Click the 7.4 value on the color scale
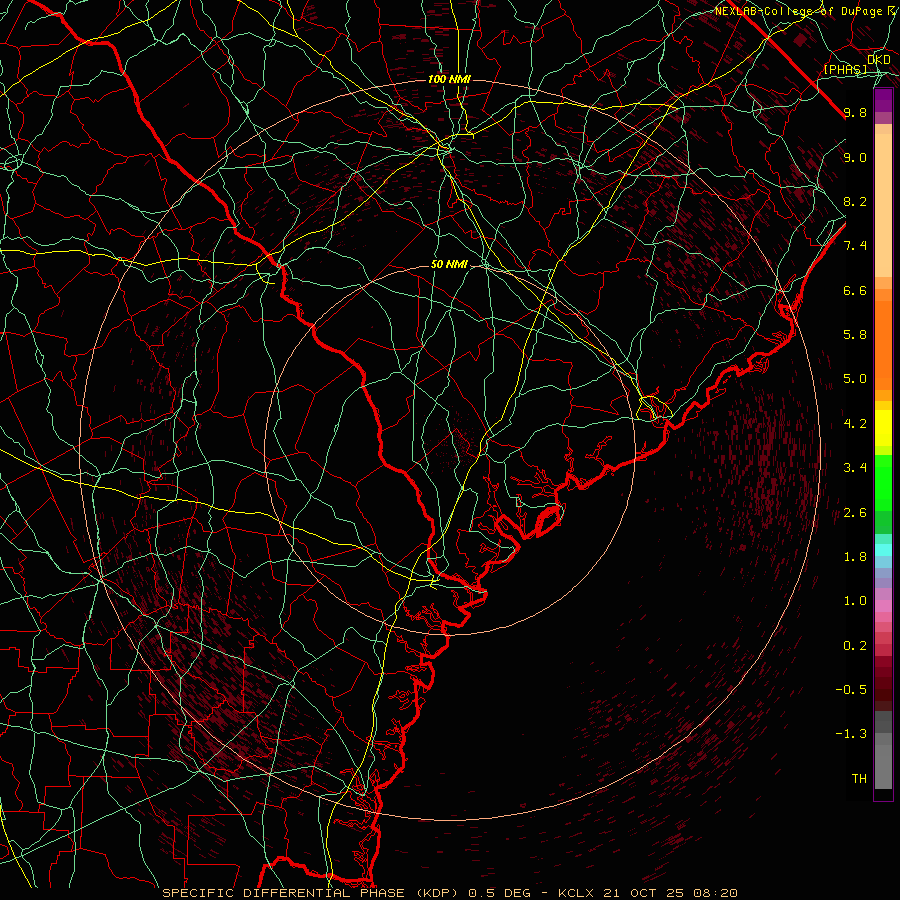This screenshot has height=900, width=900. point(855,246)
